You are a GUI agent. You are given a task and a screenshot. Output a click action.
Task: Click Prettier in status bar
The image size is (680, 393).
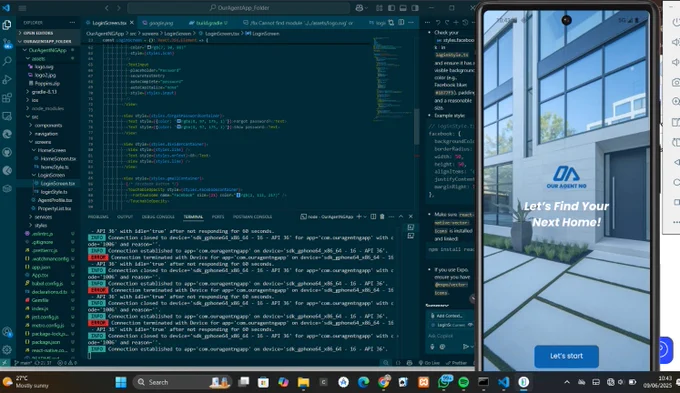pos(456,363)
